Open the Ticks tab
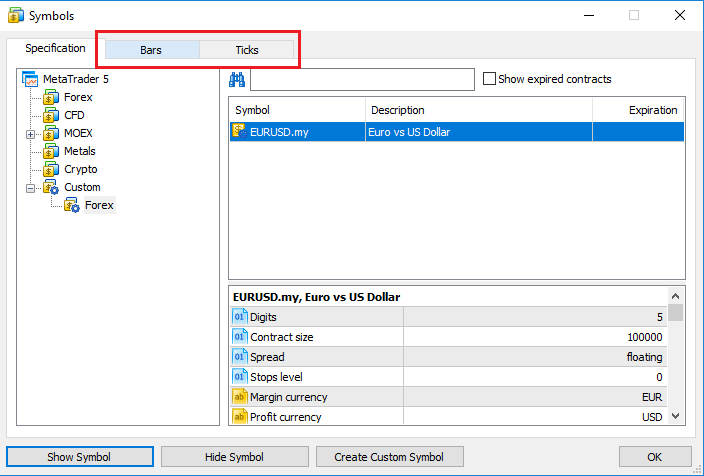The height and width of the screenshot is (476, 704). point(246,50)
